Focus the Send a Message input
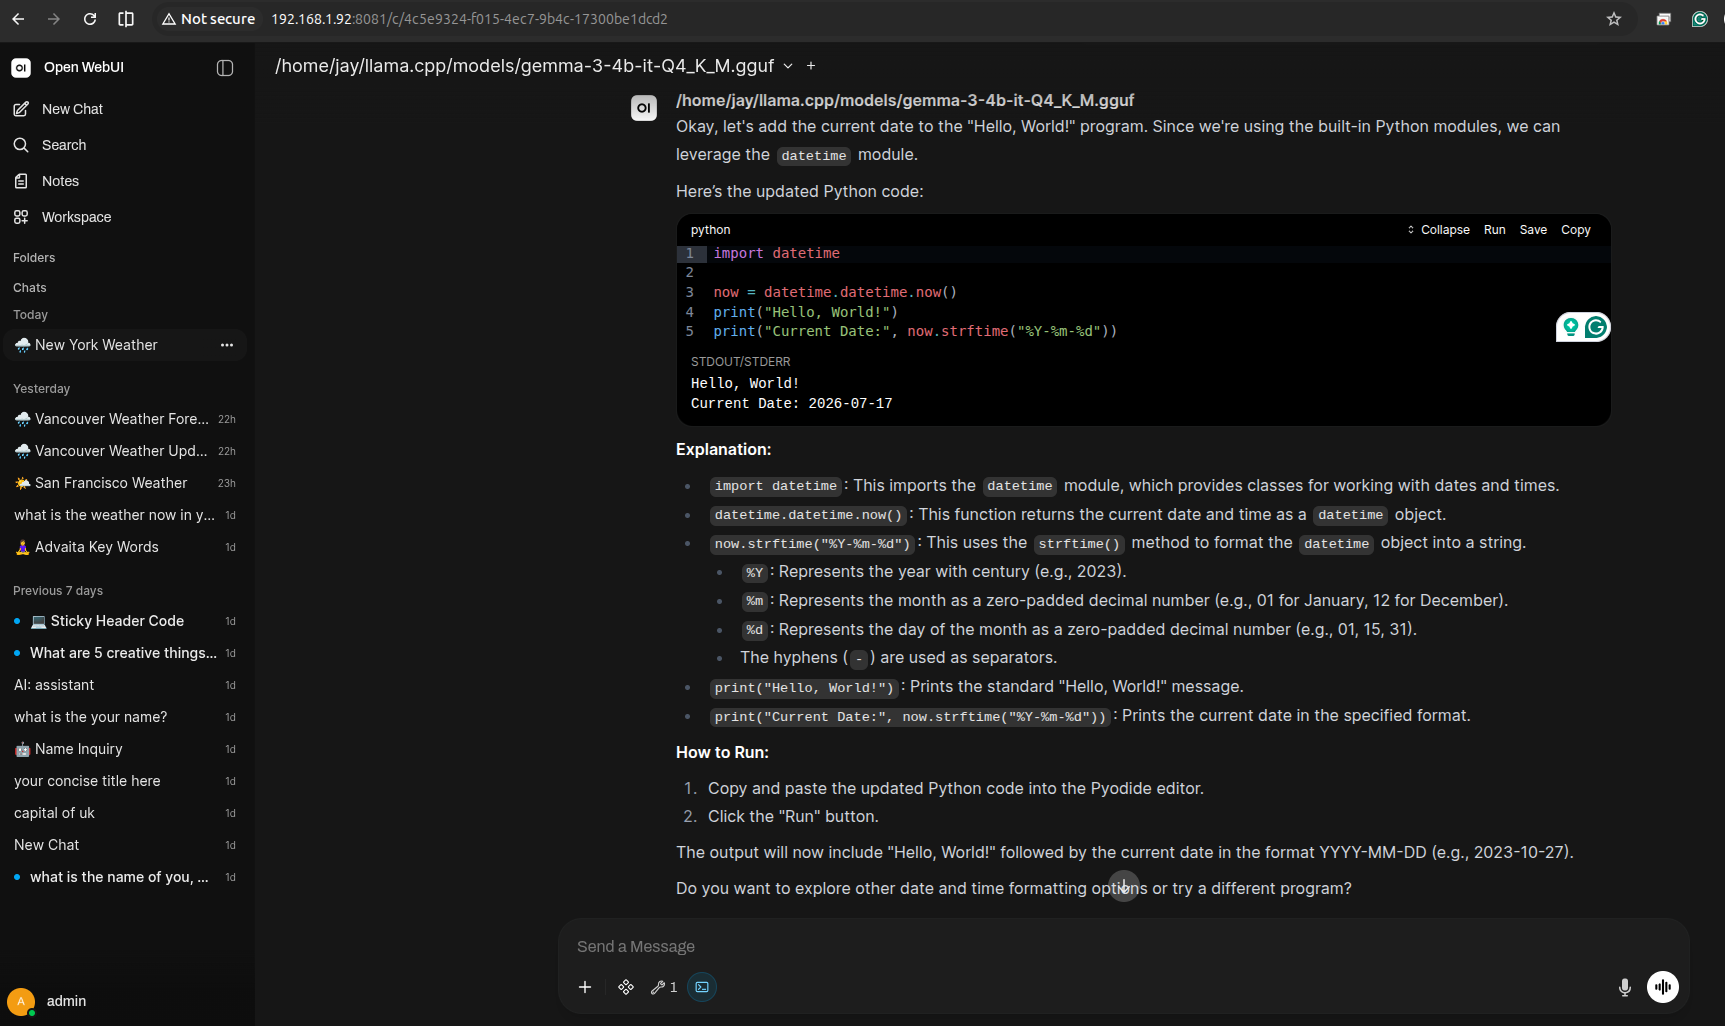The image size is (1725, 1026). (1123, 947)
